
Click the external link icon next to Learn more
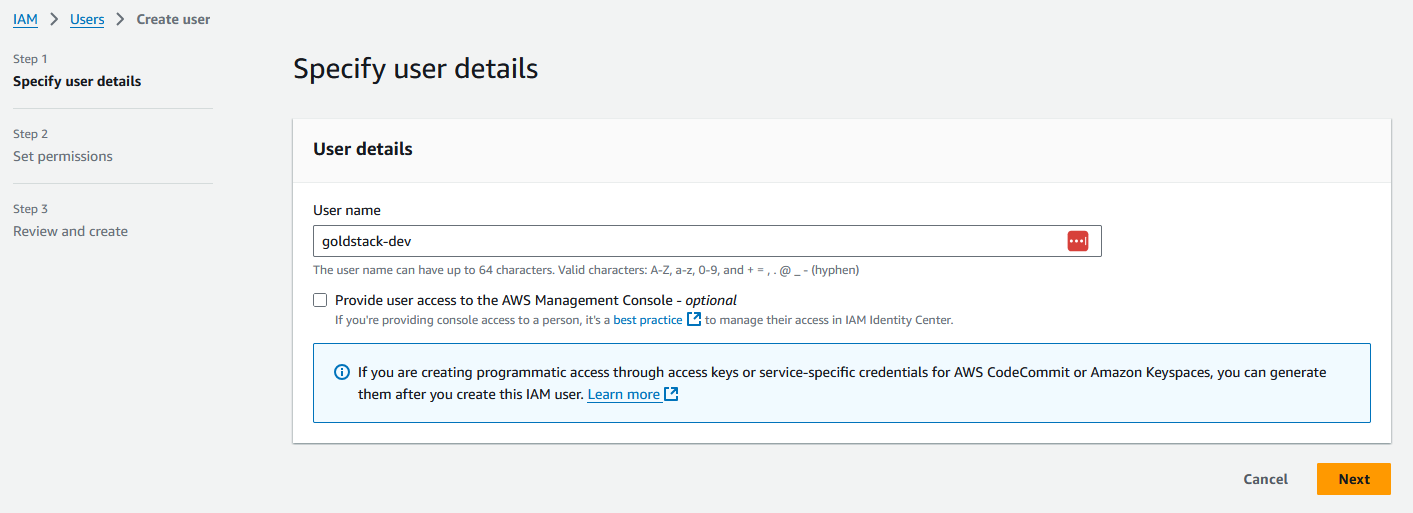coord(672,394)
